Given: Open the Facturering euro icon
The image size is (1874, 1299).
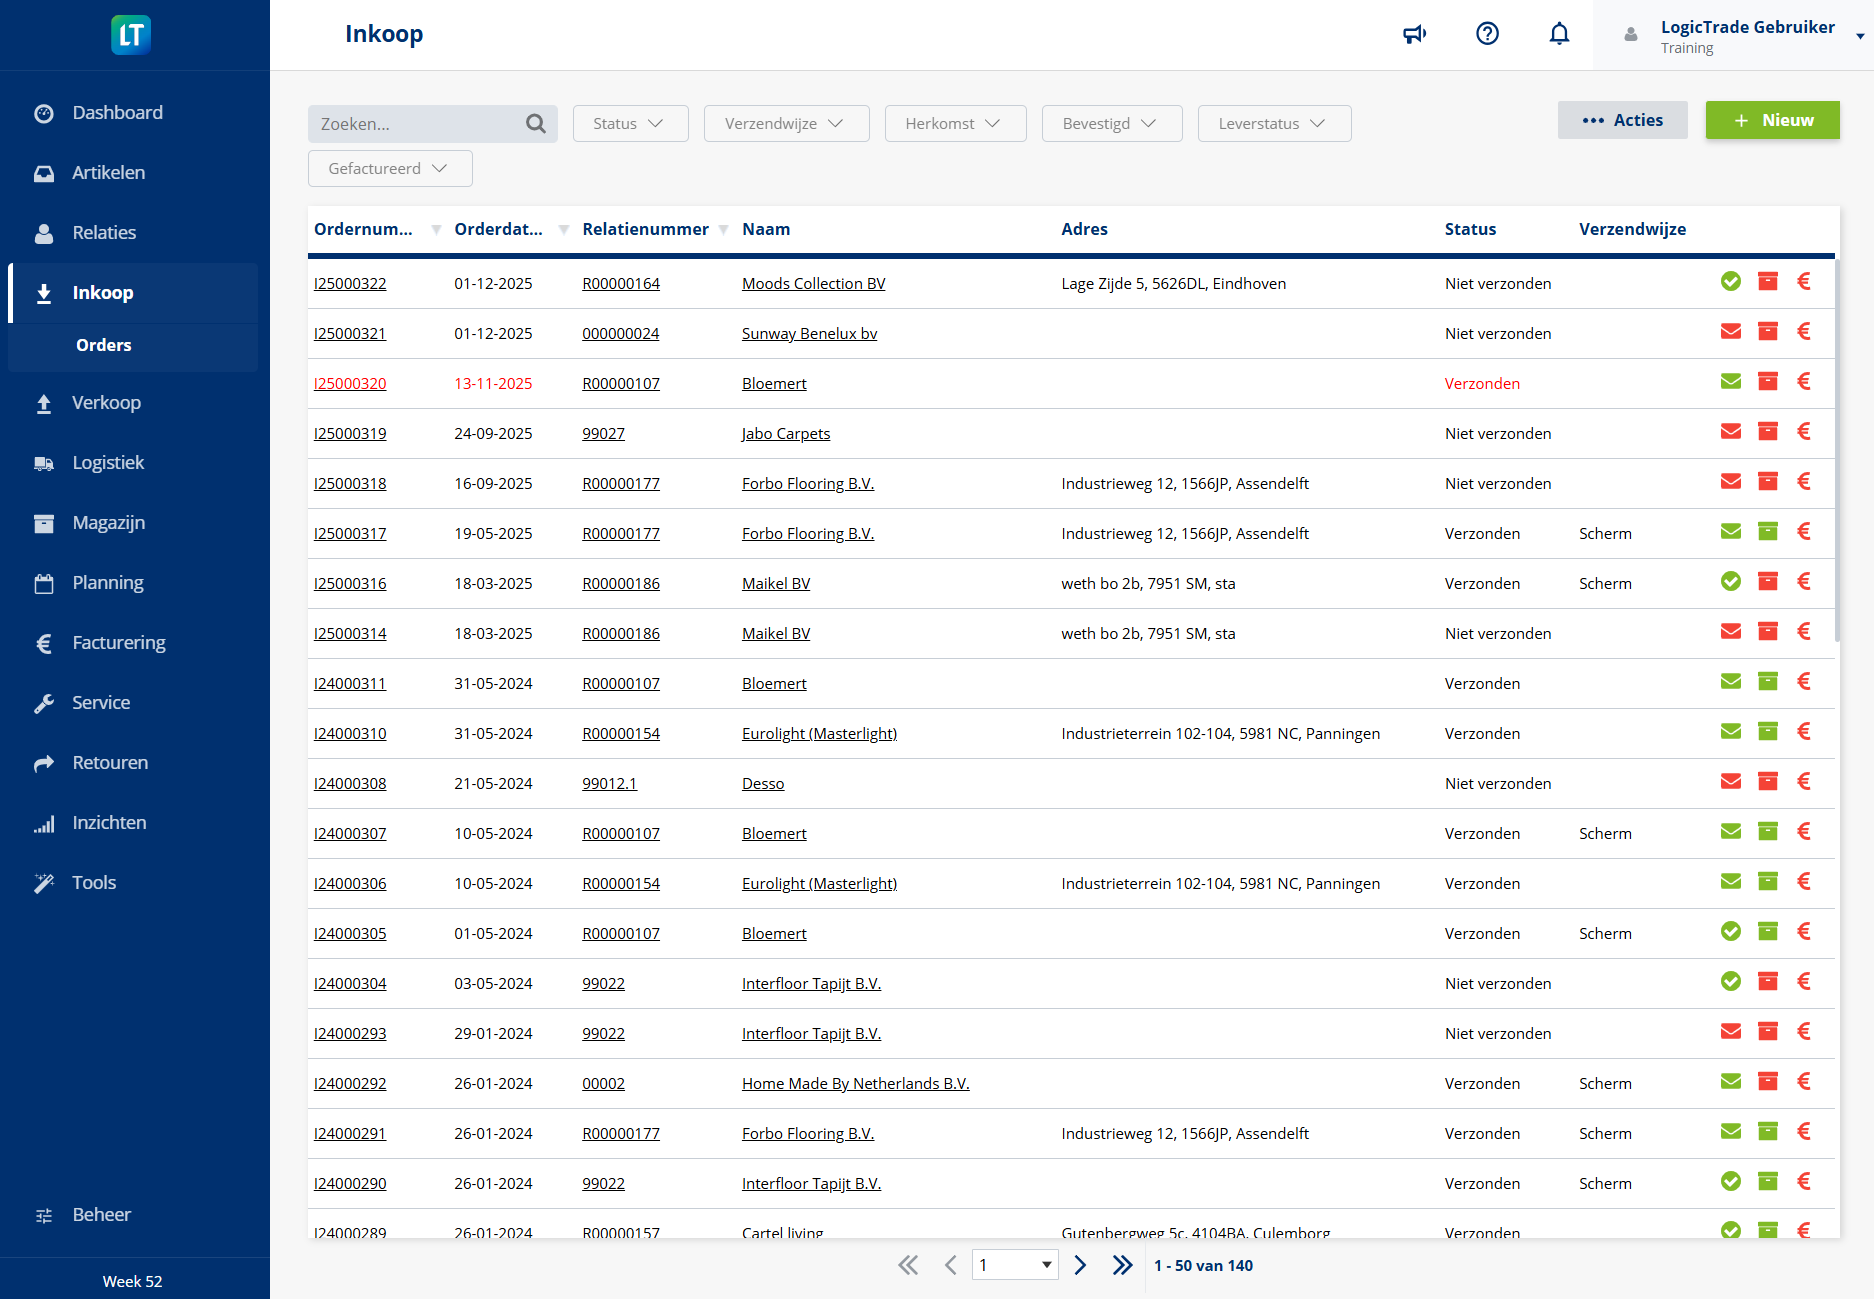Looking at the screenshot, I should 44,642.
